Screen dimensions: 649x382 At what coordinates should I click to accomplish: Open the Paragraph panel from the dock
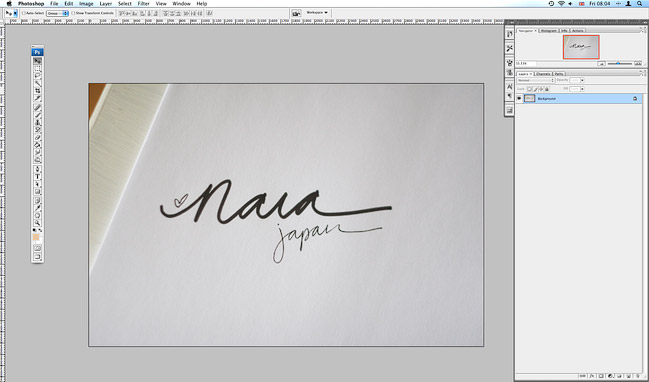tap(510, 96)
